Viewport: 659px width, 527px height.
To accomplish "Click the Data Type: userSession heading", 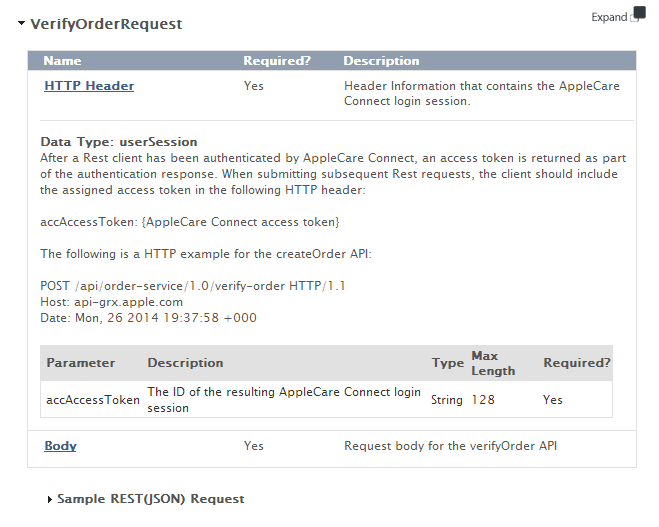I will tap(119, 142).
